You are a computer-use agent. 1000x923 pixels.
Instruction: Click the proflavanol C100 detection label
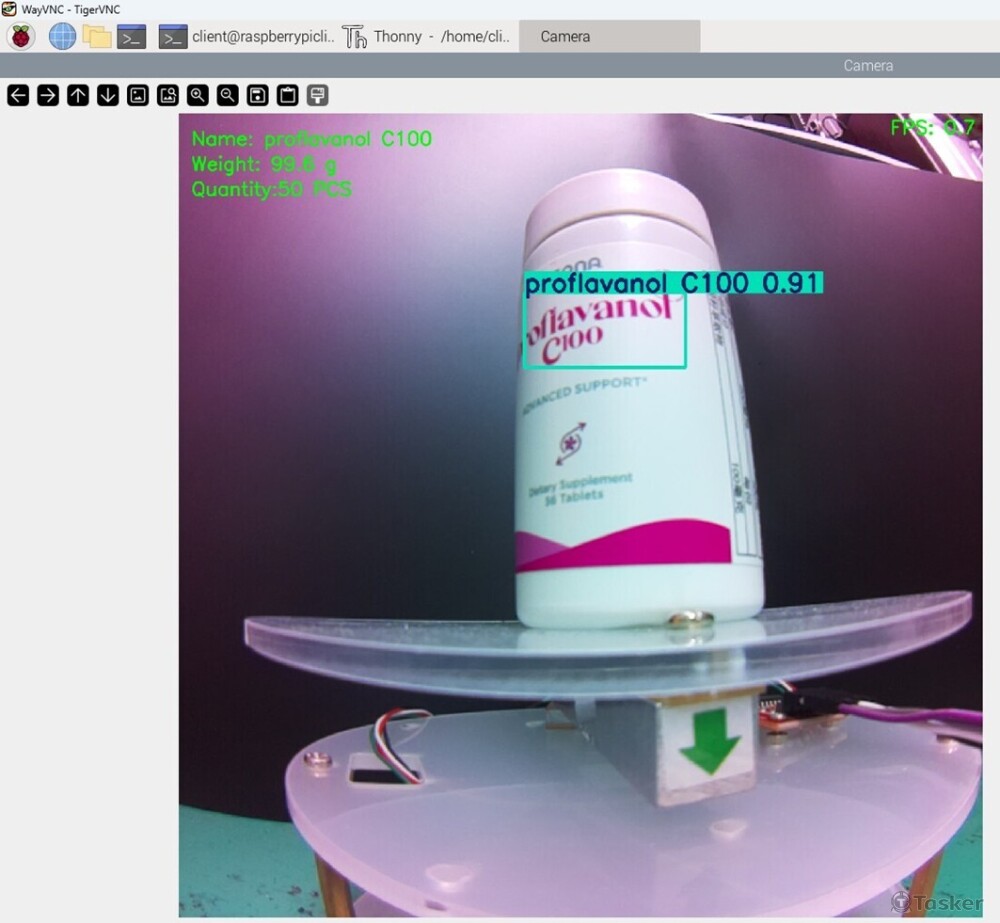pyautogui.click(x=673, y=283)
